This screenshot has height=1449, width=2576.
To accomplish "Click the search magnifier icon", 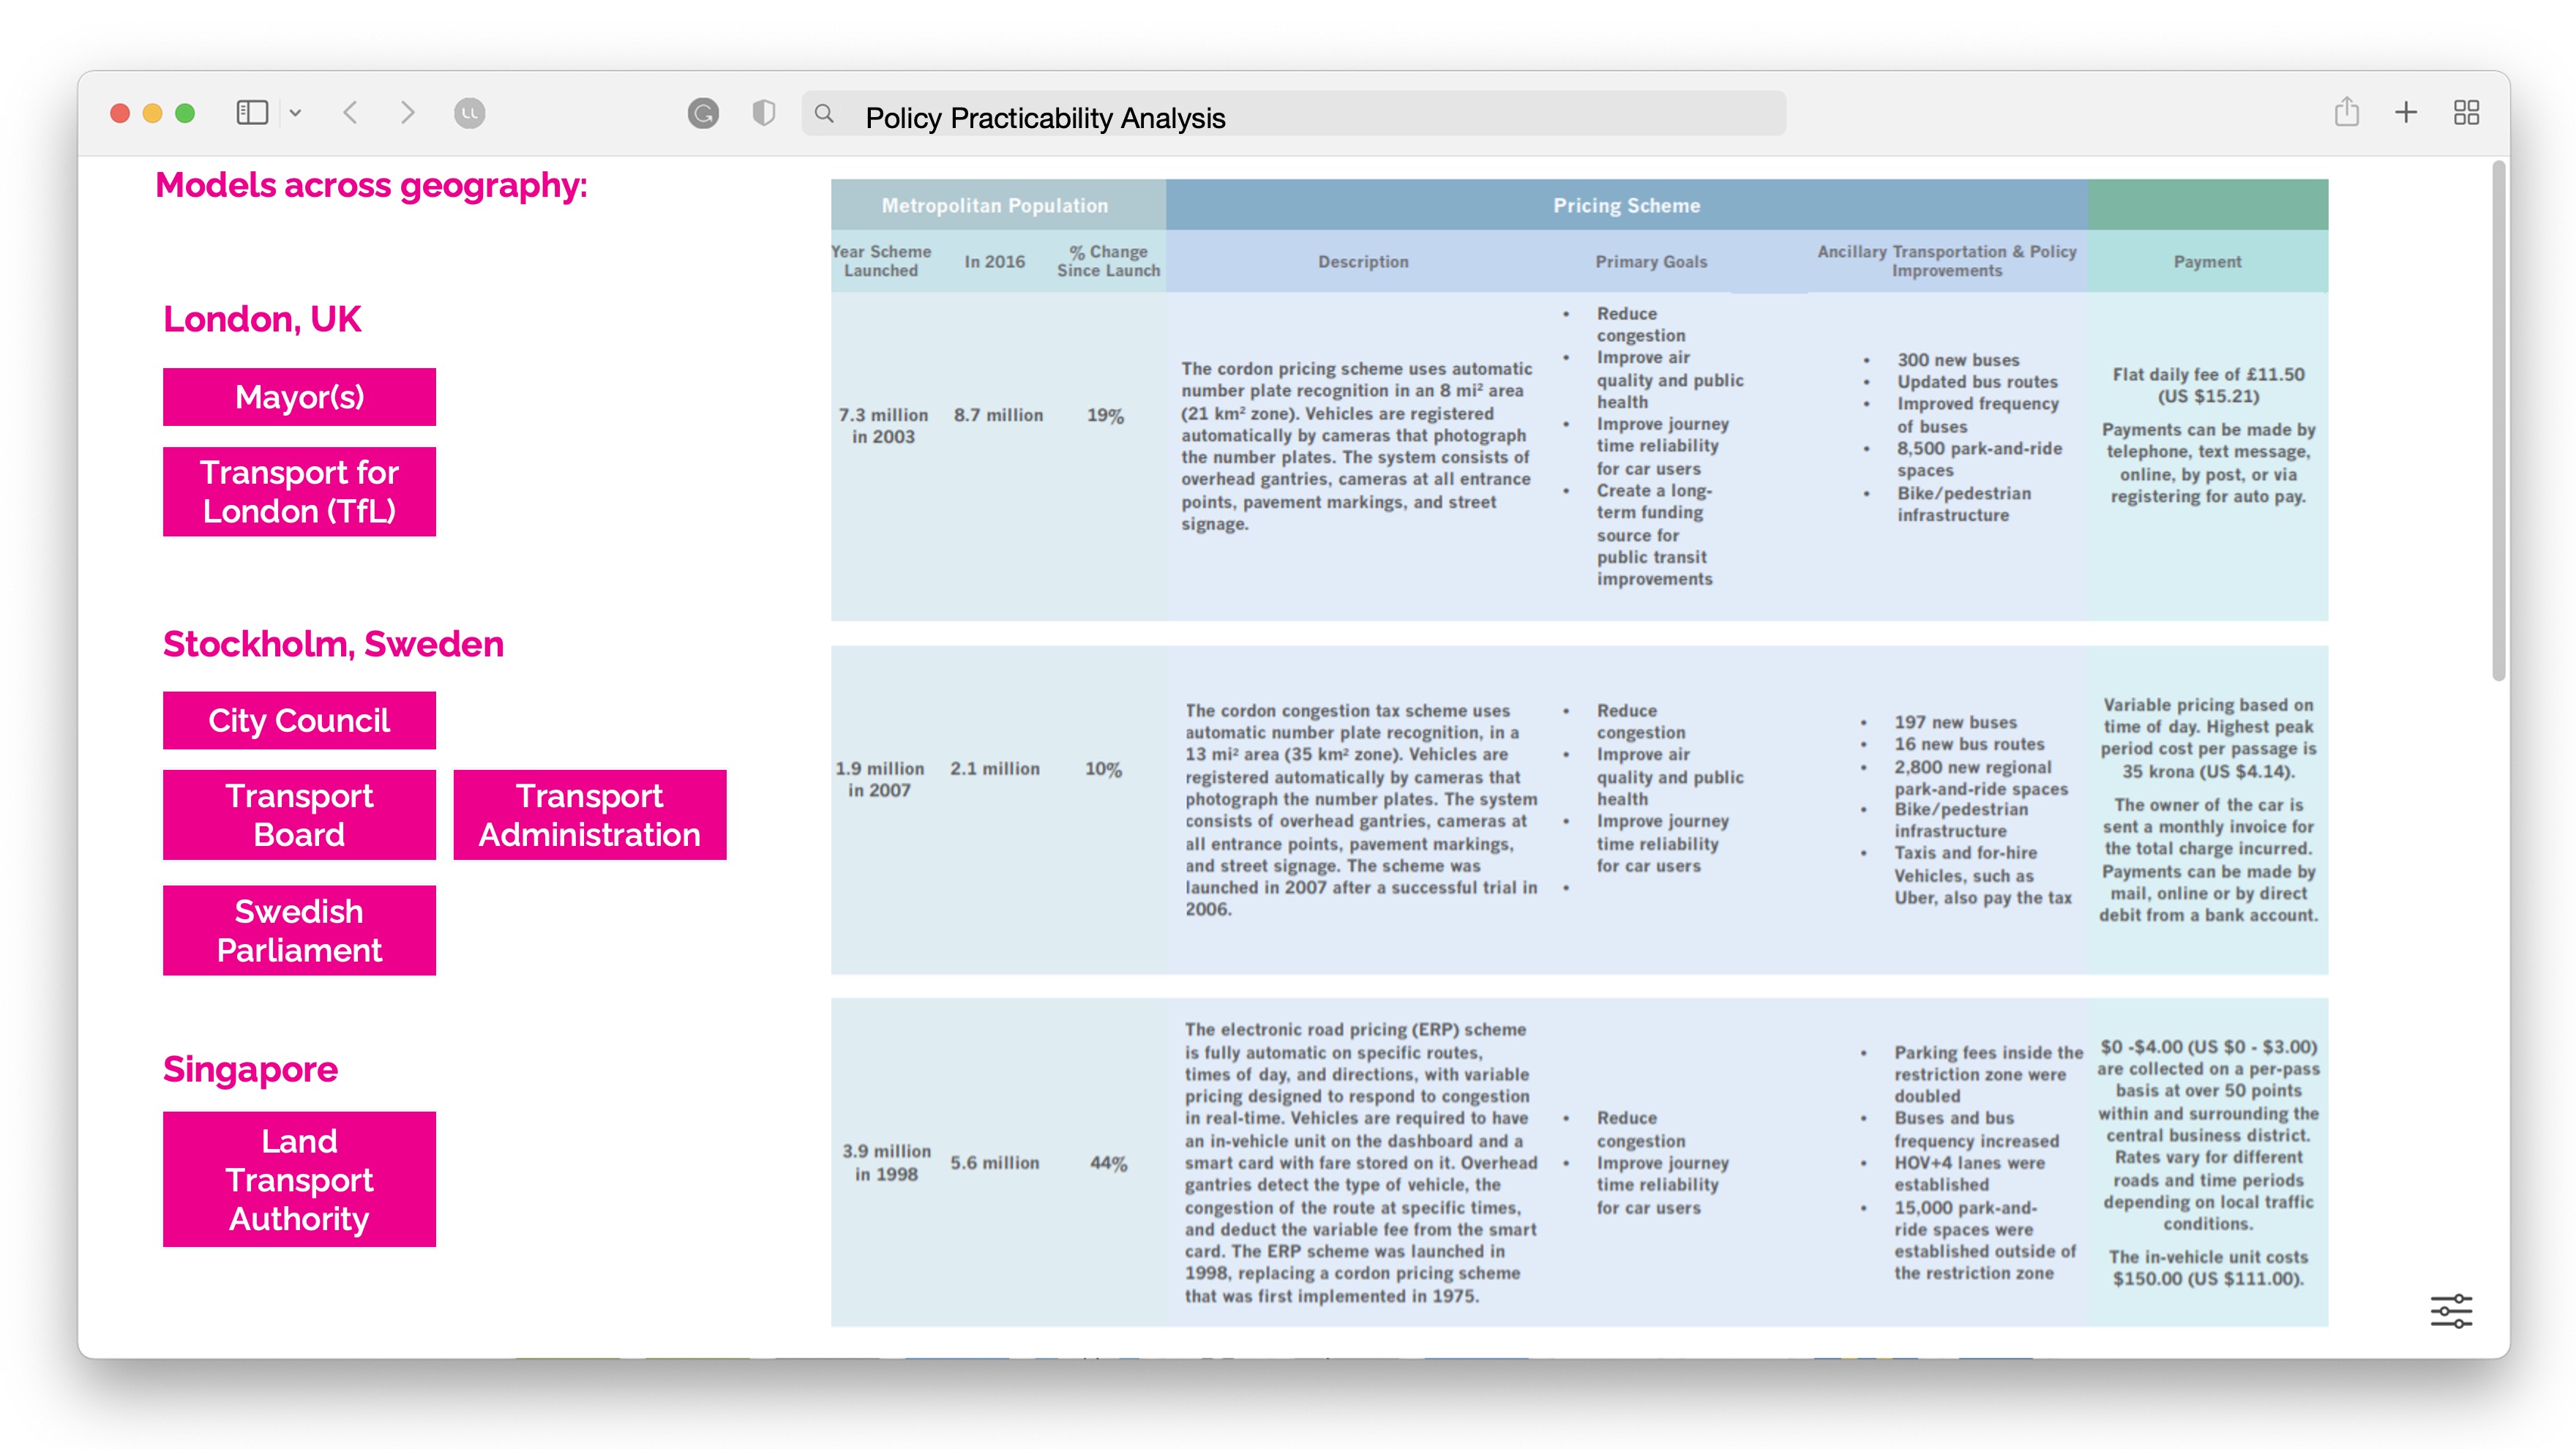I will point(824,114).
